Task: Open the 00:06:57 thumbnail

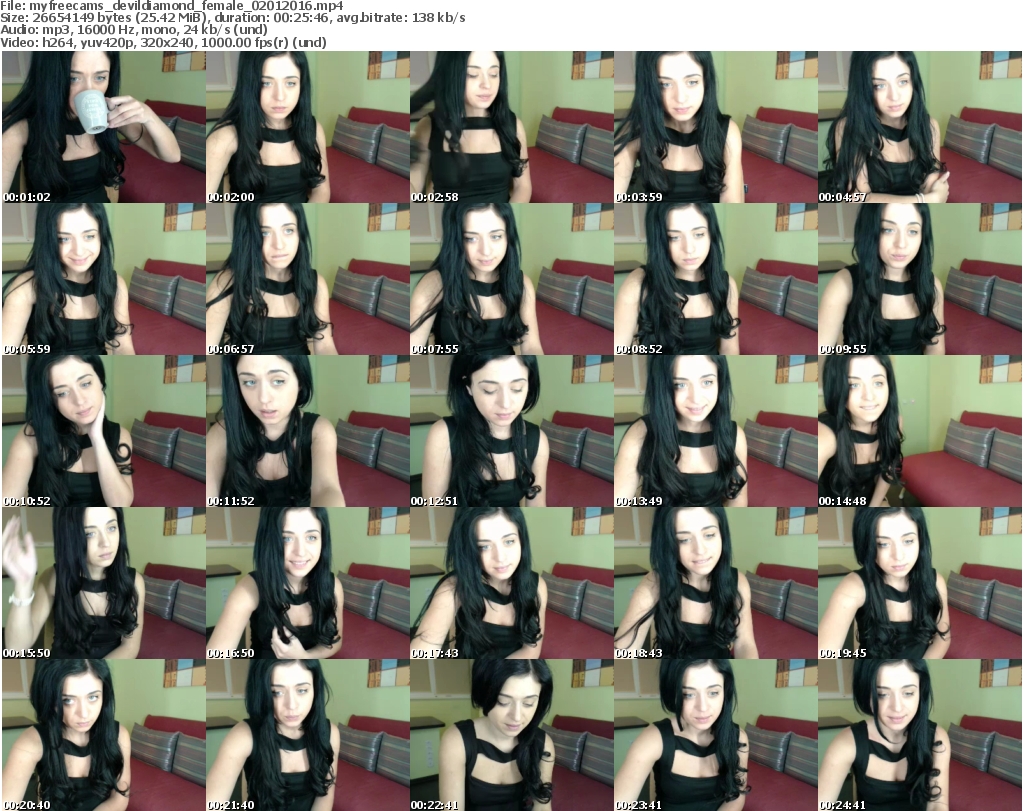Action: click(x=308, y=279)
